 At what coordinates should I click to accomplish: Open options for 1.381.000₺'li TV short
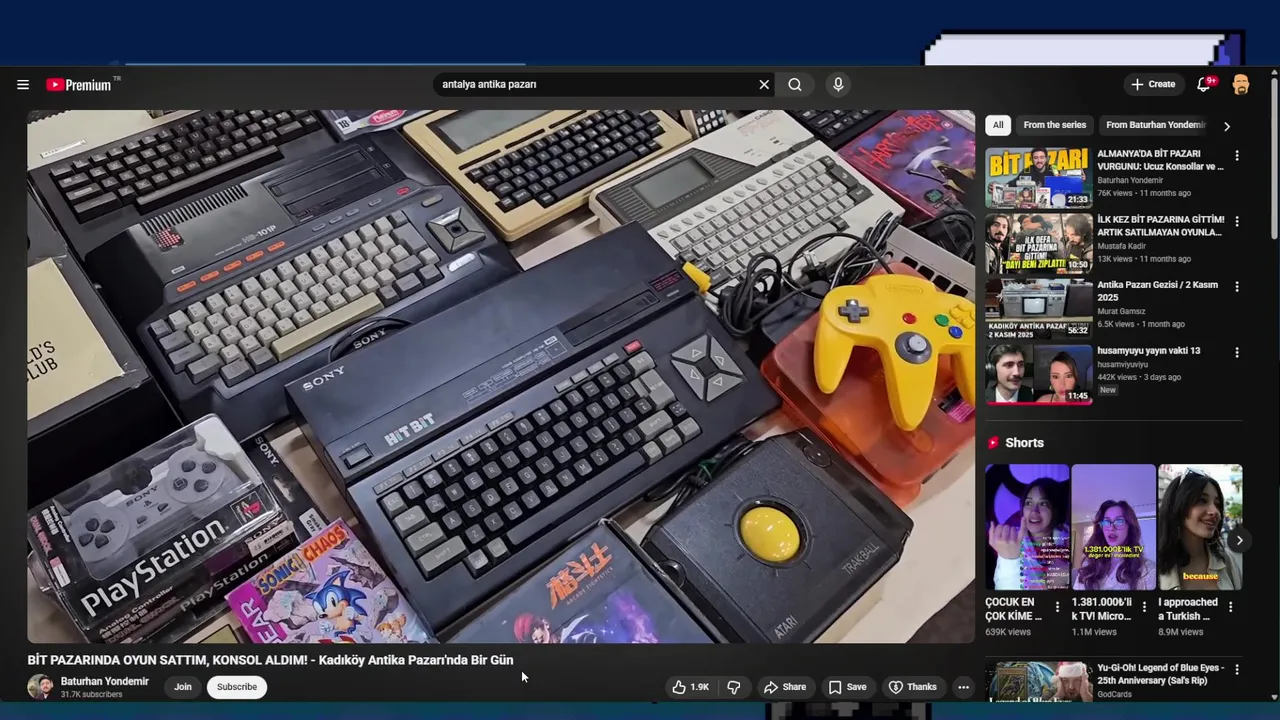click(x=1144, y=607)
